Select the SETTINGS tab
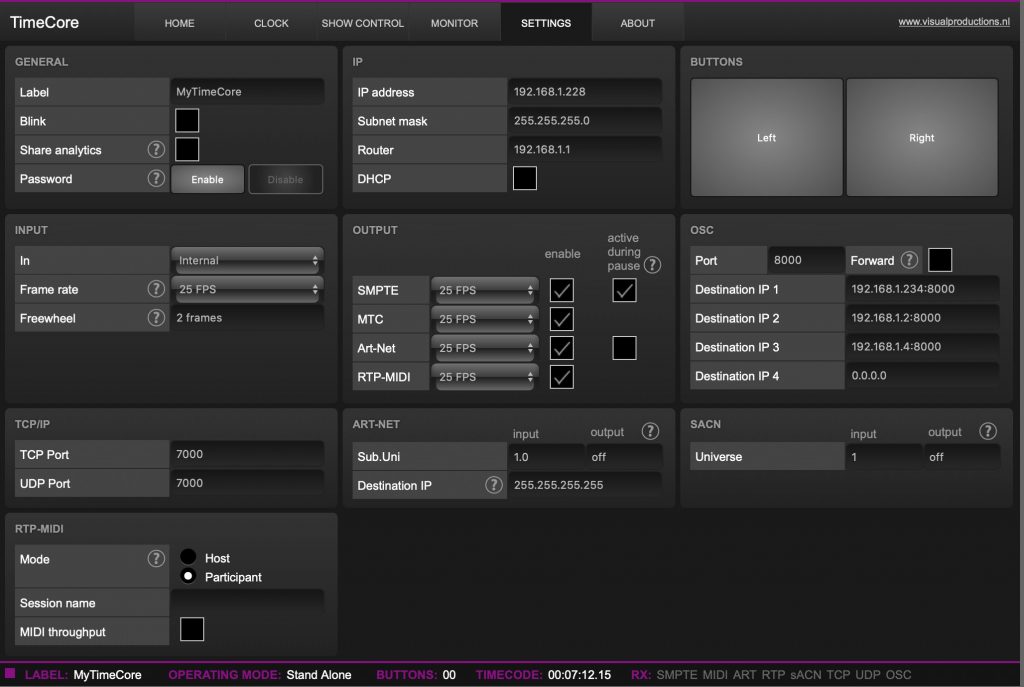 pyautogui.click(x=546, y=23)
